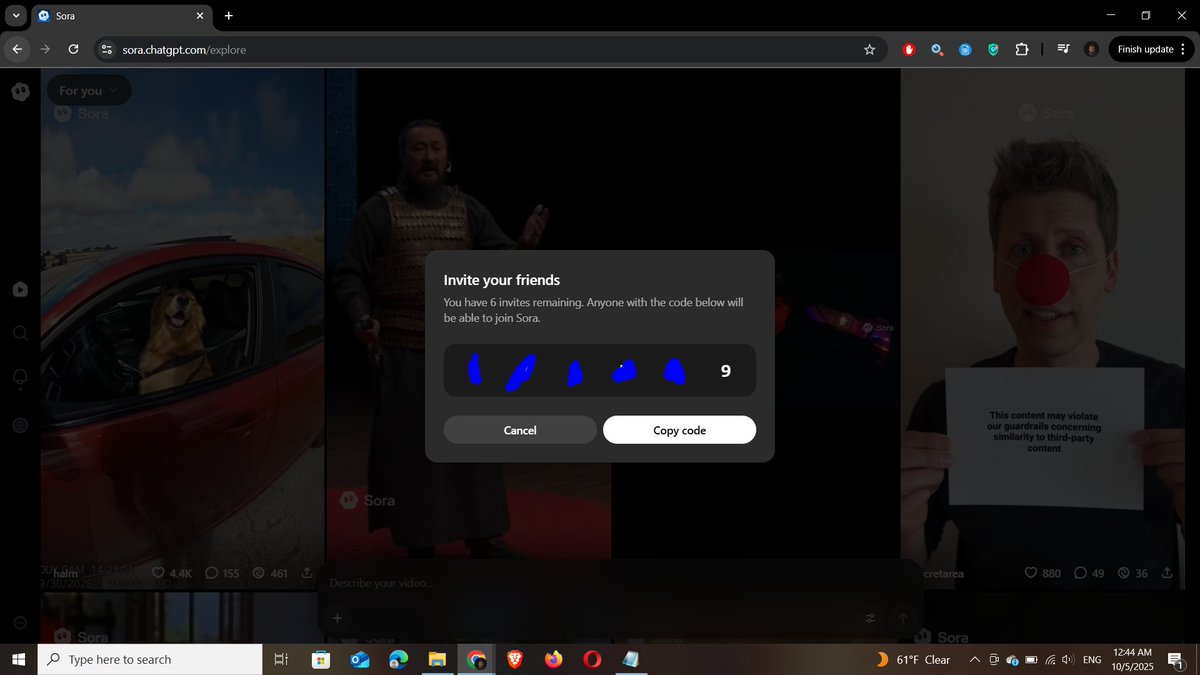Open Chrome's three-dot menu
The width and height of the screenshot is (1200, 675).
[1183, 49]
